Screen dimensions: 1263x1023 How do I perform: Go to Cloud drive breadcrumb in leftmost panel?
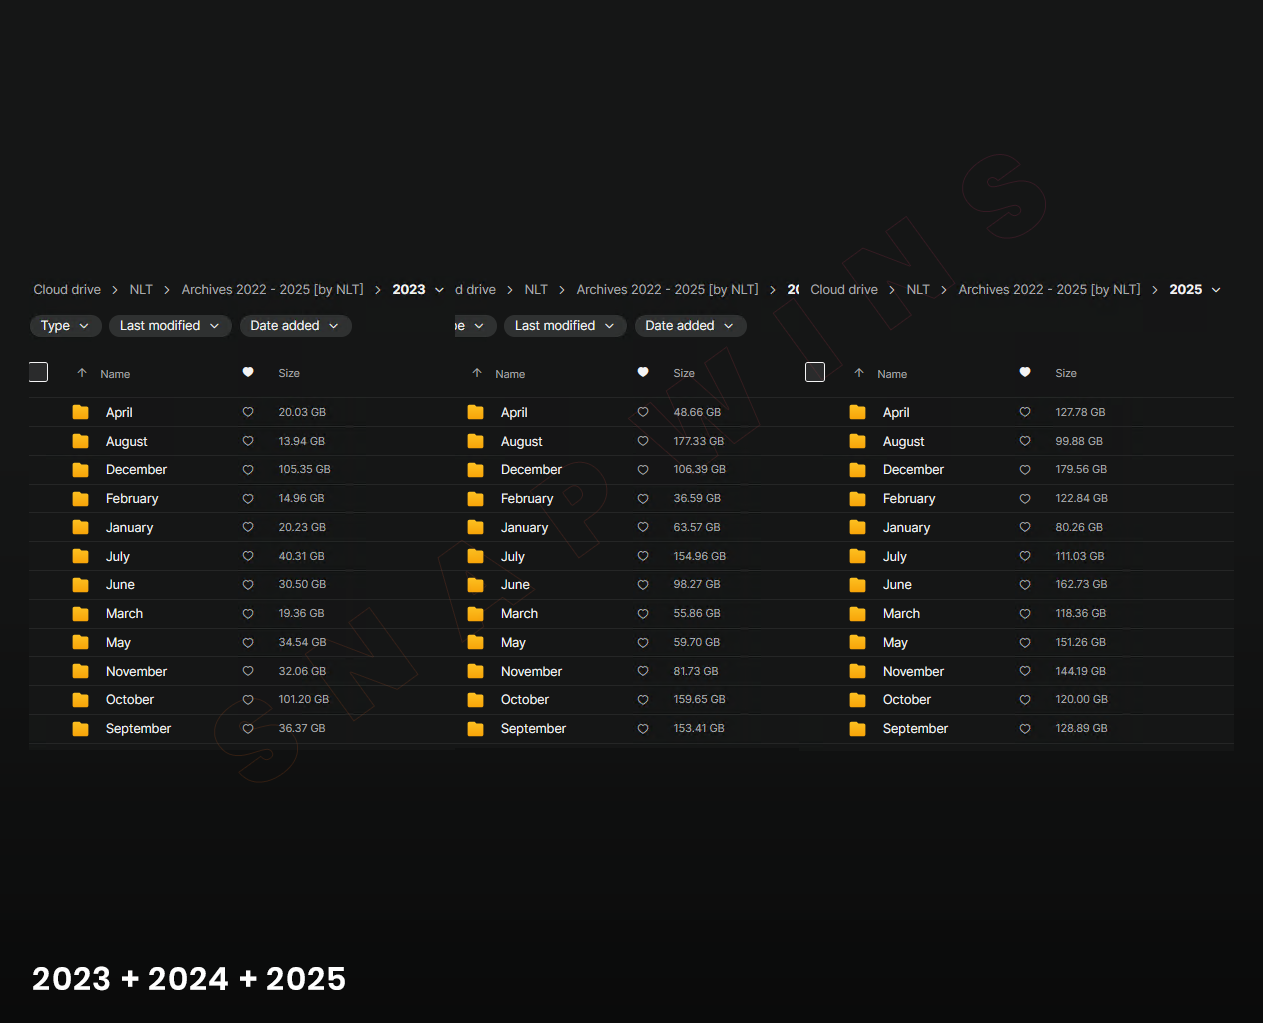[67, 290]
